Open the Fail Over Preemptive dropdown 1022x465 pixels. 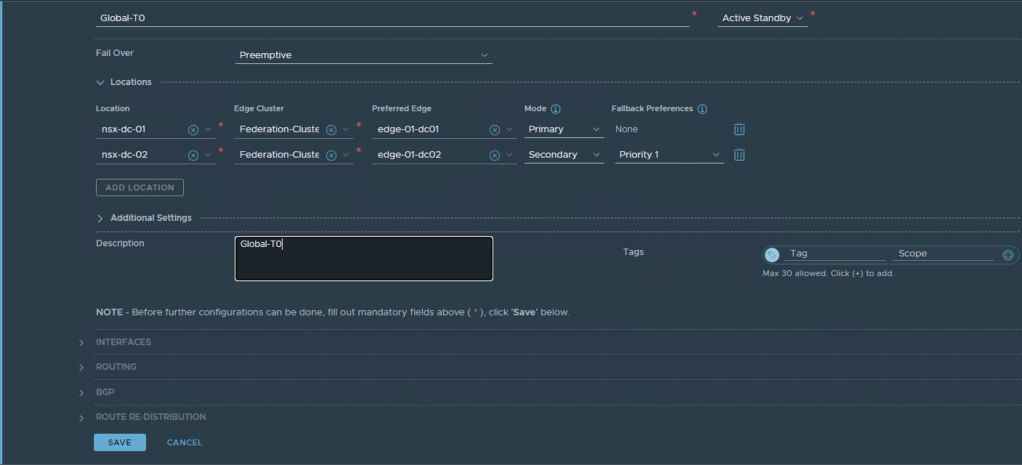(x=364, y=55)
